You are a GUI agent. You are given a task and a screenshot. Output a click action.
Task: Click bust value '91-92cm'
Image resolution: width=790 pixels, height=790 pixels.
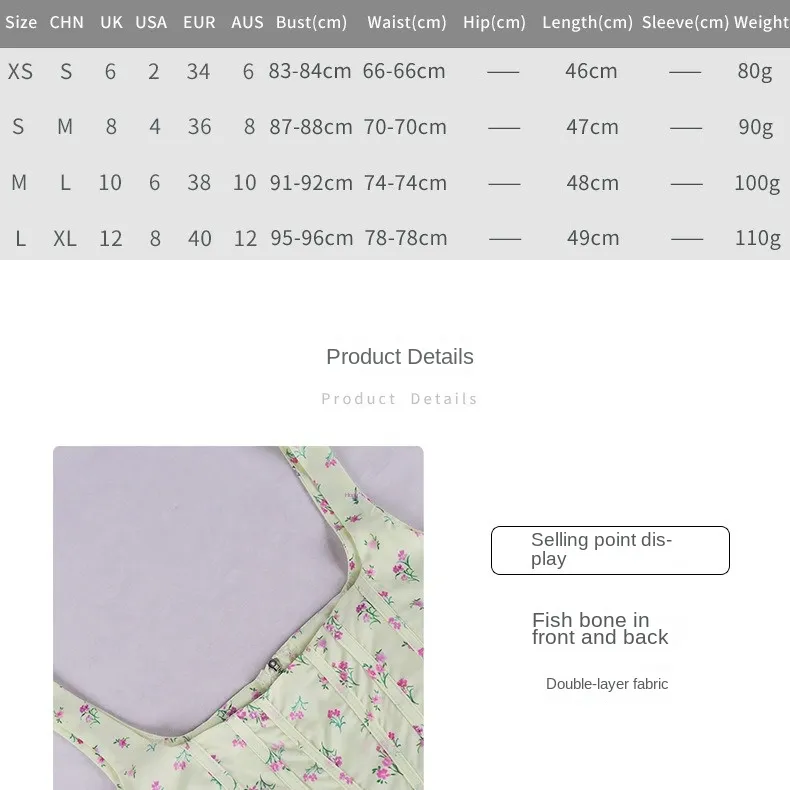[x=311, y=183]
